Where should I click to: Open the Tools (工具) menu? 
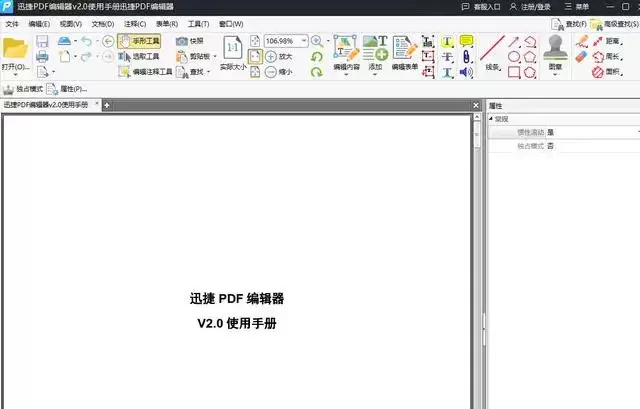(x=198, y=23)
